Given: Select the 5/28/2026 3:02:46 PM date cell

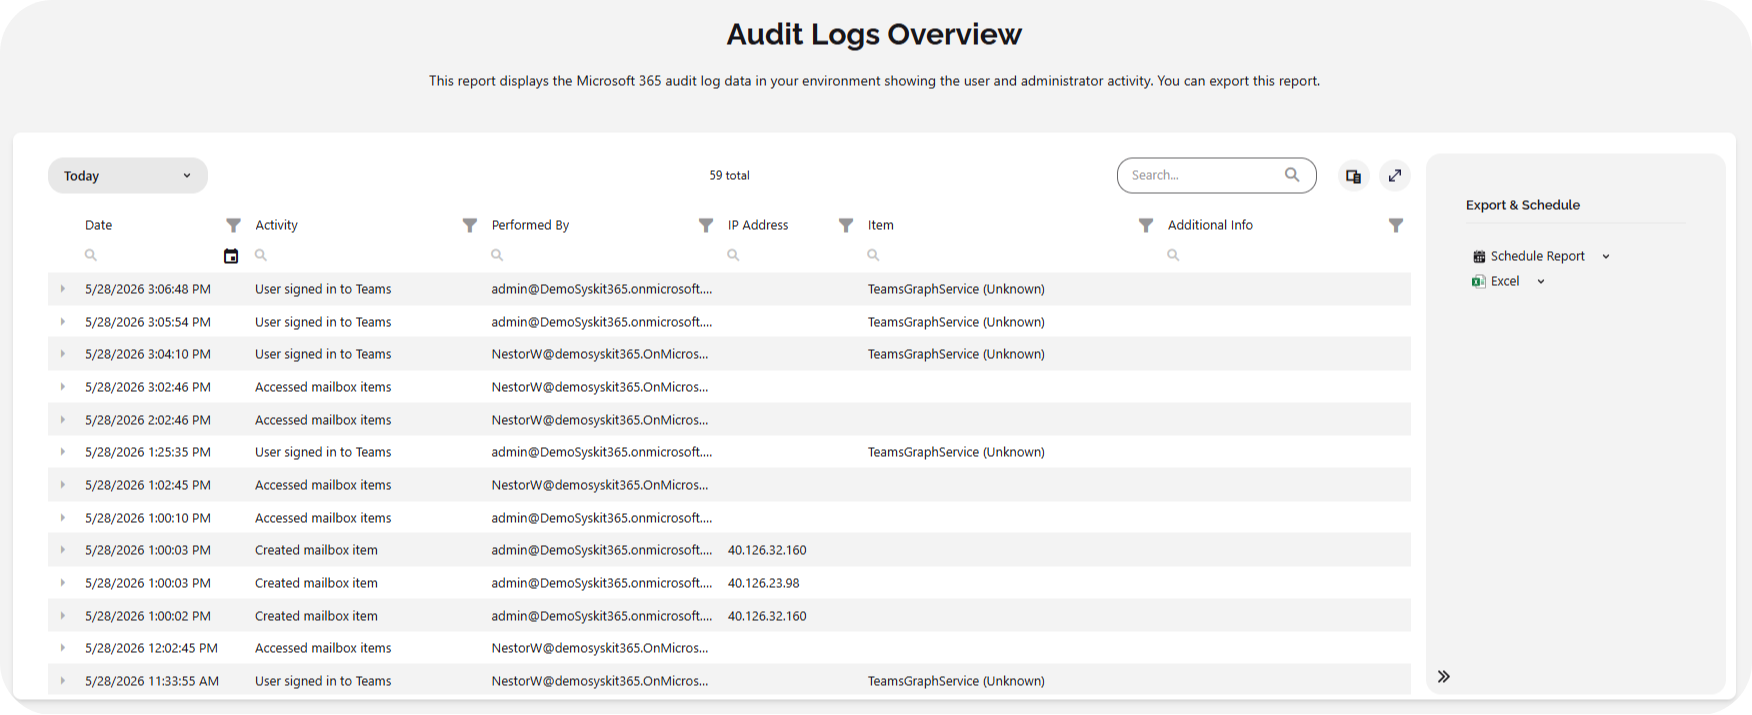Looking at the screenshot, I should (148, 387).
